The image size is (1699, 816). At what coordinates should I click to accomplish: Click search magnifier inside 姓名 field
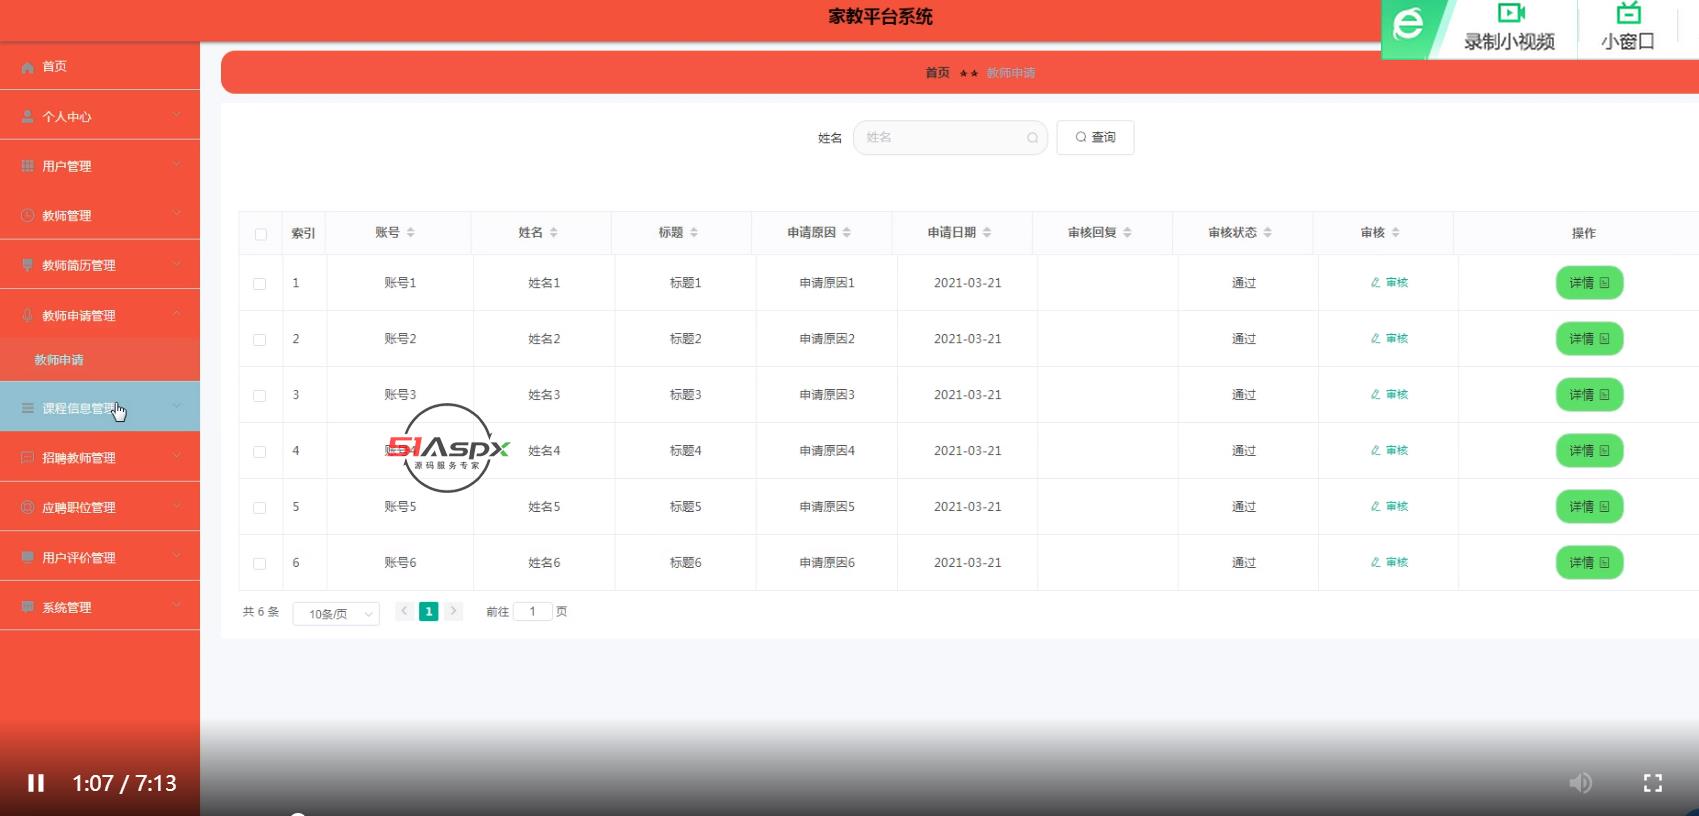click(1032, 138)
